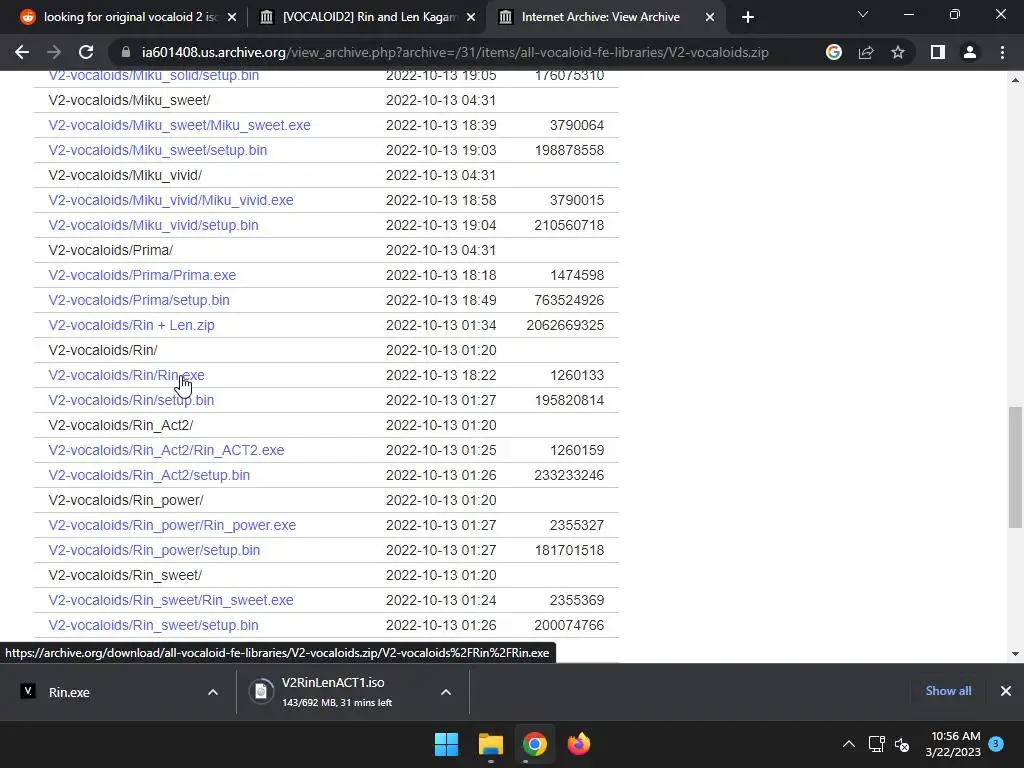This screenshot has height=768, width=1024.
Task: Download Rin_sweet/Rin_sweet.exe
Action: point(170,600)
